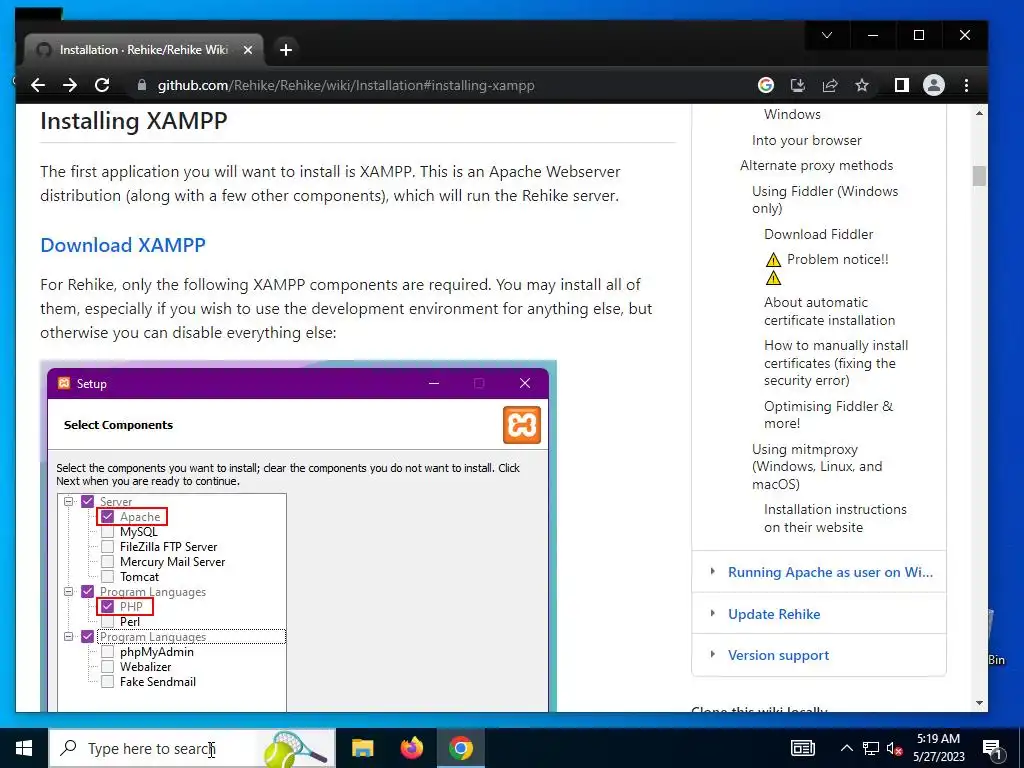This screenshot has width=1024, height=768.
Task: Launch Firefox from taskbar
Action: (x=411, y=748)
